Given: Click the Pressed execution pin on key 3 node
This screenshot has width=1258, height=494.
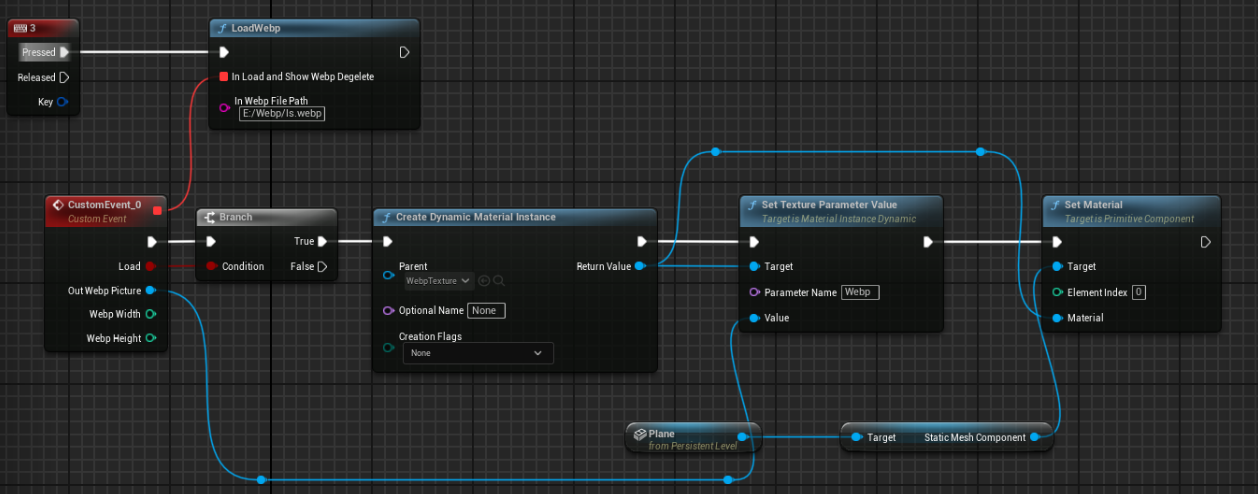Looking at the screenshot, I should point(64,52).
